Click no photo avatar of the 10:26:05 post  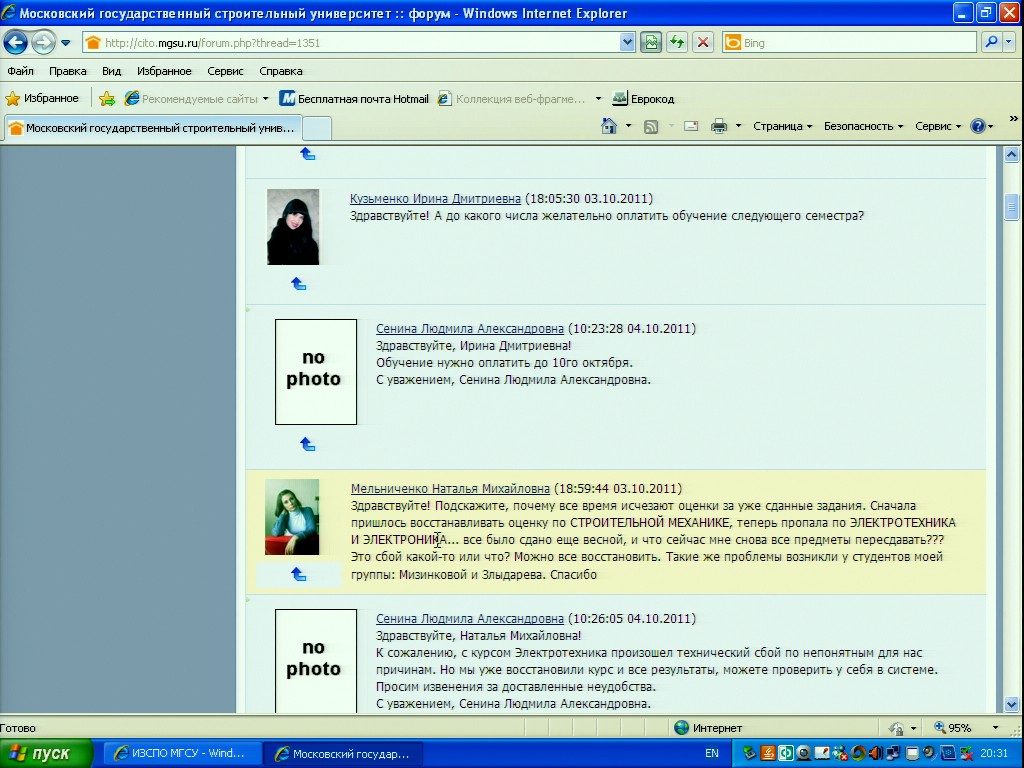316,661
